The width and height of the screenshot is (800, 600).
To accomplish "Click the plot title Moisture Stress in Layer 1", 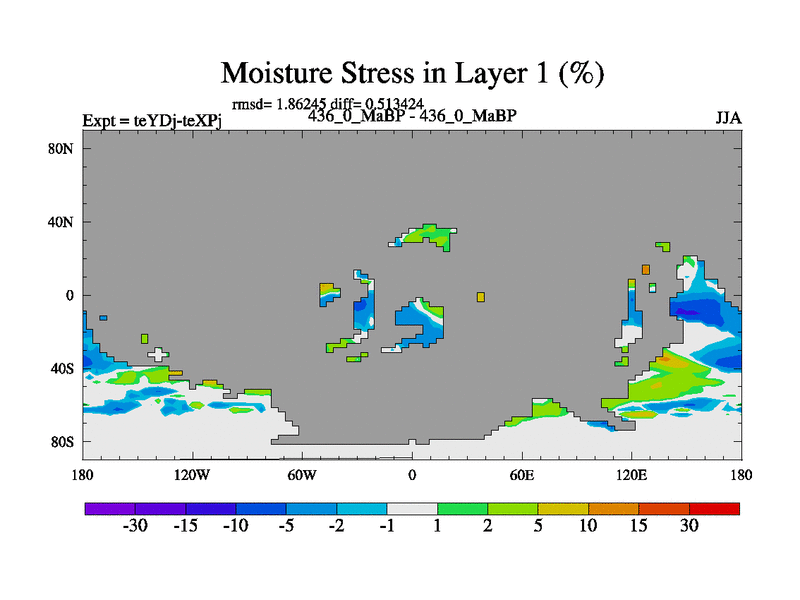I will [x=412, y=73].
